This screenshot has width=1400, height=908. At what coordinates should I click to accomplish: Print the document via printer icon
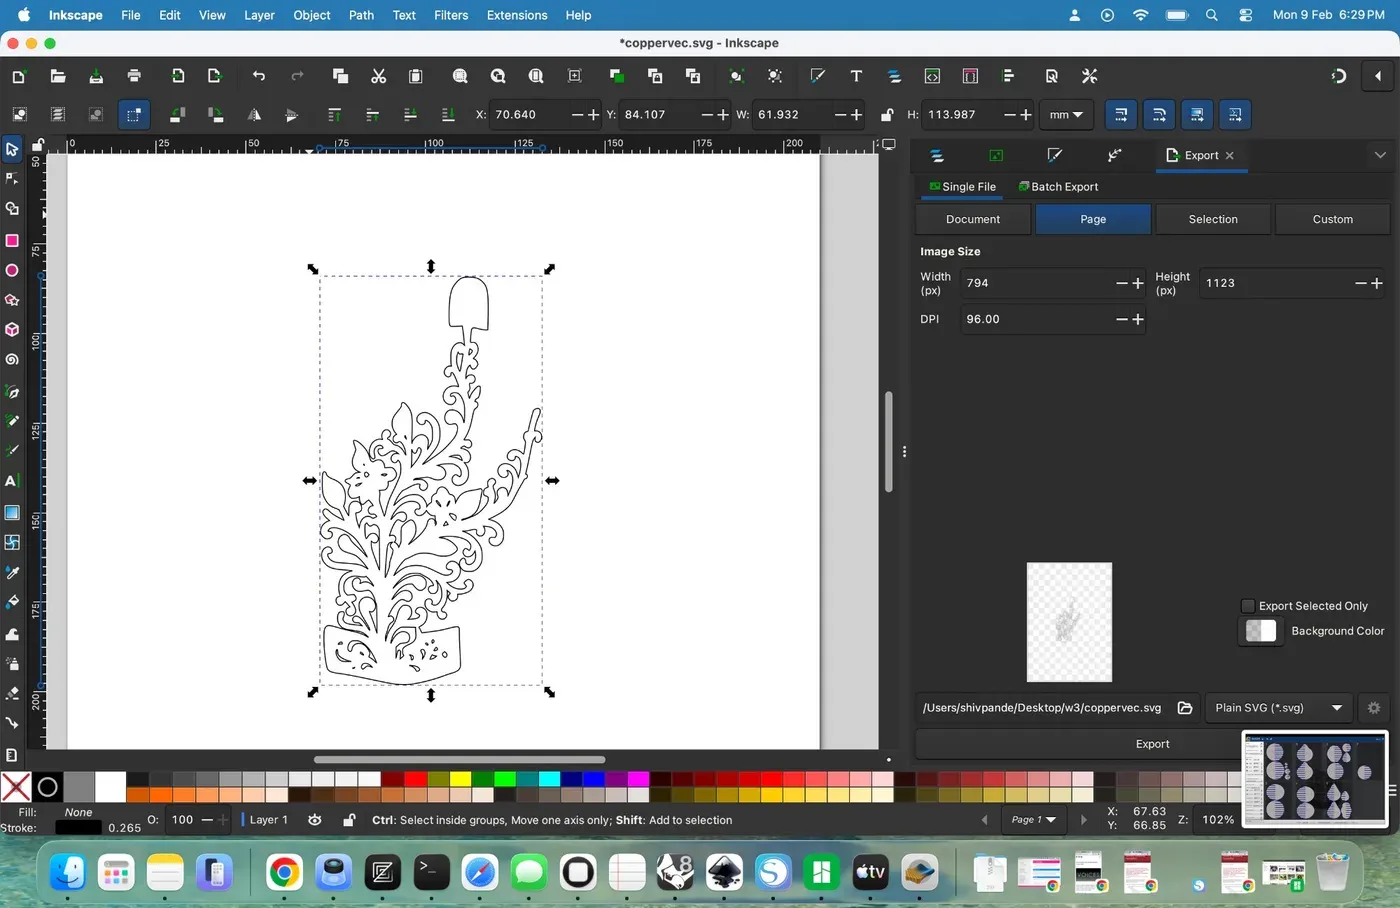pos(134,76)
